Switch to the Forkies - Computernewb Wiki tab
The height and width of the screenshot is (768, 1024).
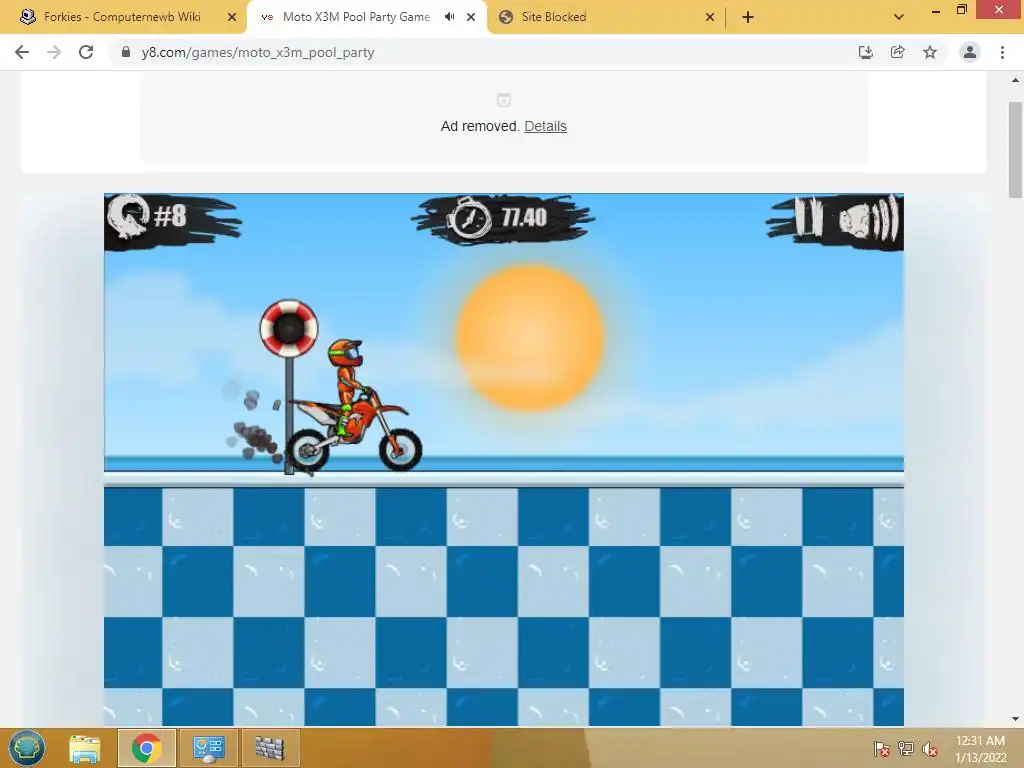(x=122, y=17)
